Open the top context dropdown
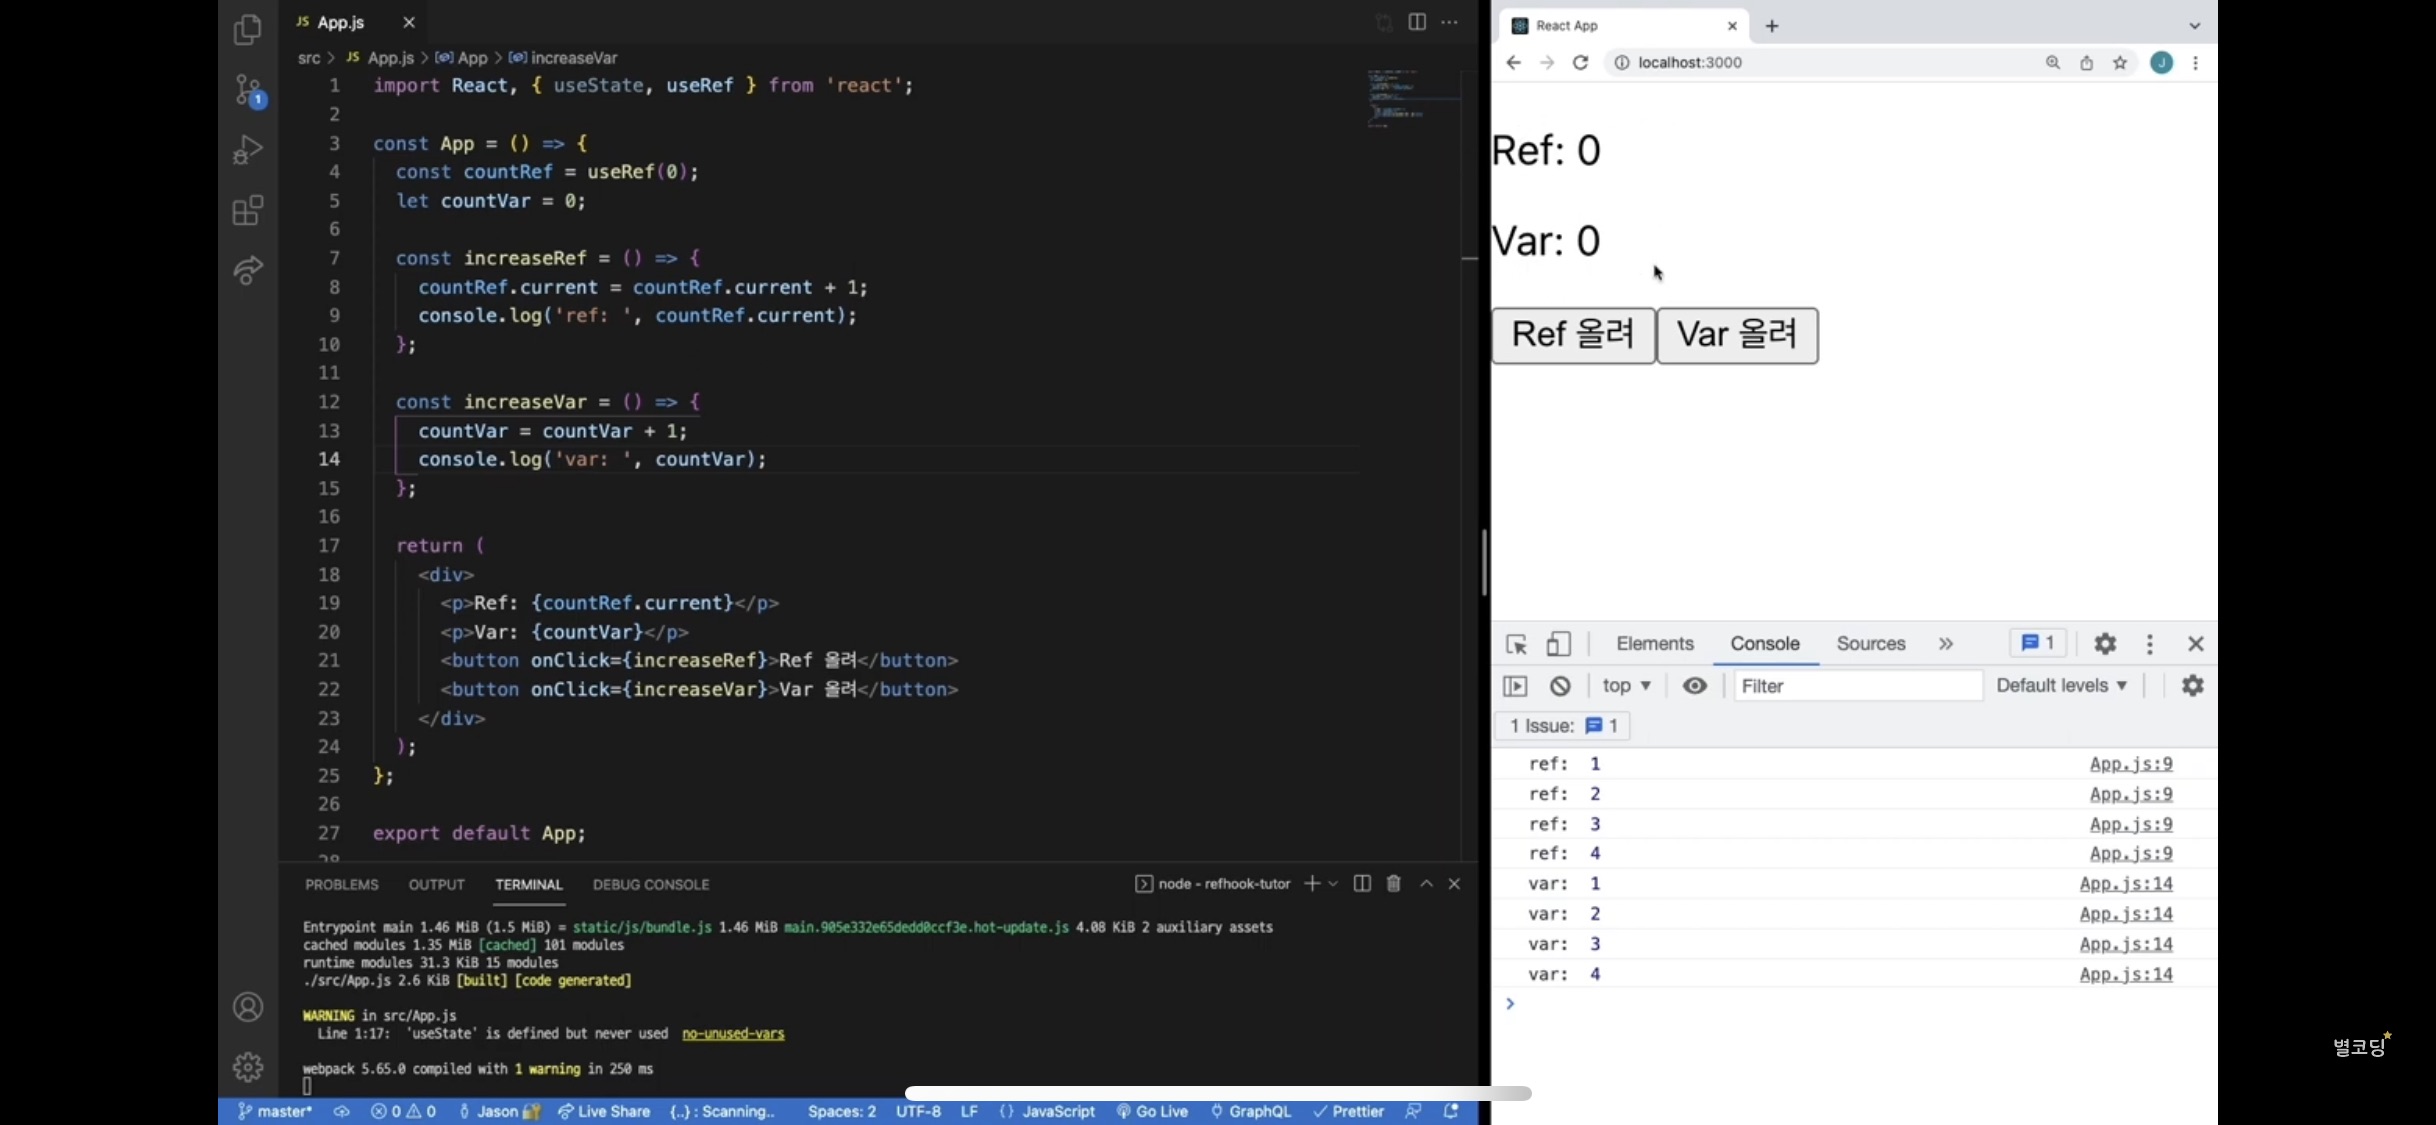 click(1626, 686)
